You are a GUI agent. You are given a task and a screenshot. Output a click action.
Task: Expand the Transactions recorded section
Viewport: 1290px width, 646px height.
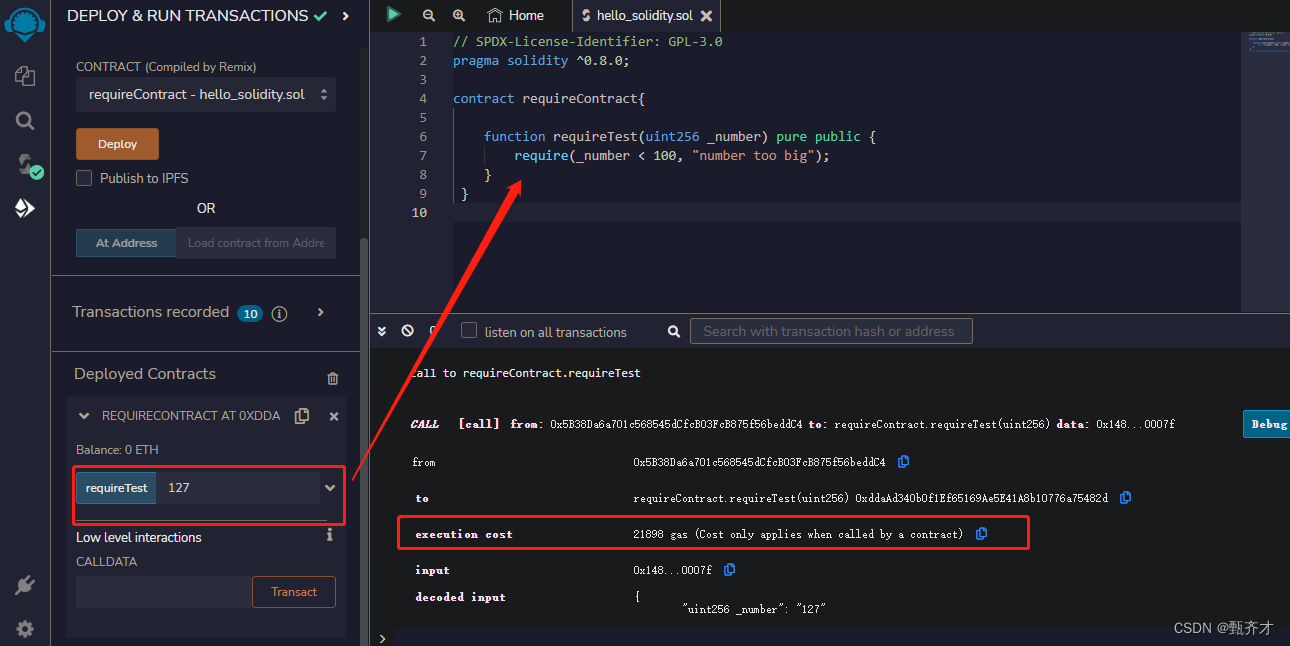pos(320,312)
